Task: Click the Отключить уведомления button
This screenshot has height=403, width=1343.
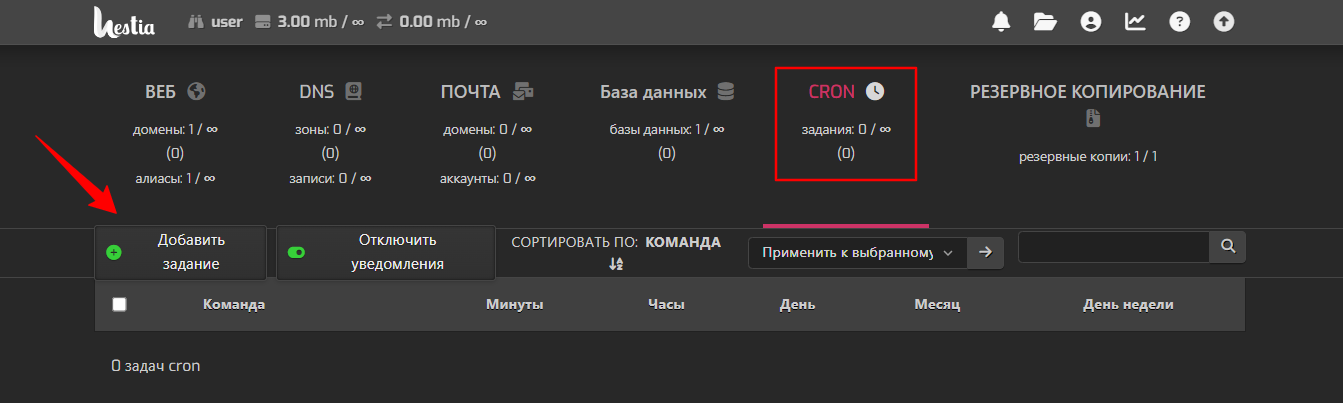Action: [x=386, y=252]
